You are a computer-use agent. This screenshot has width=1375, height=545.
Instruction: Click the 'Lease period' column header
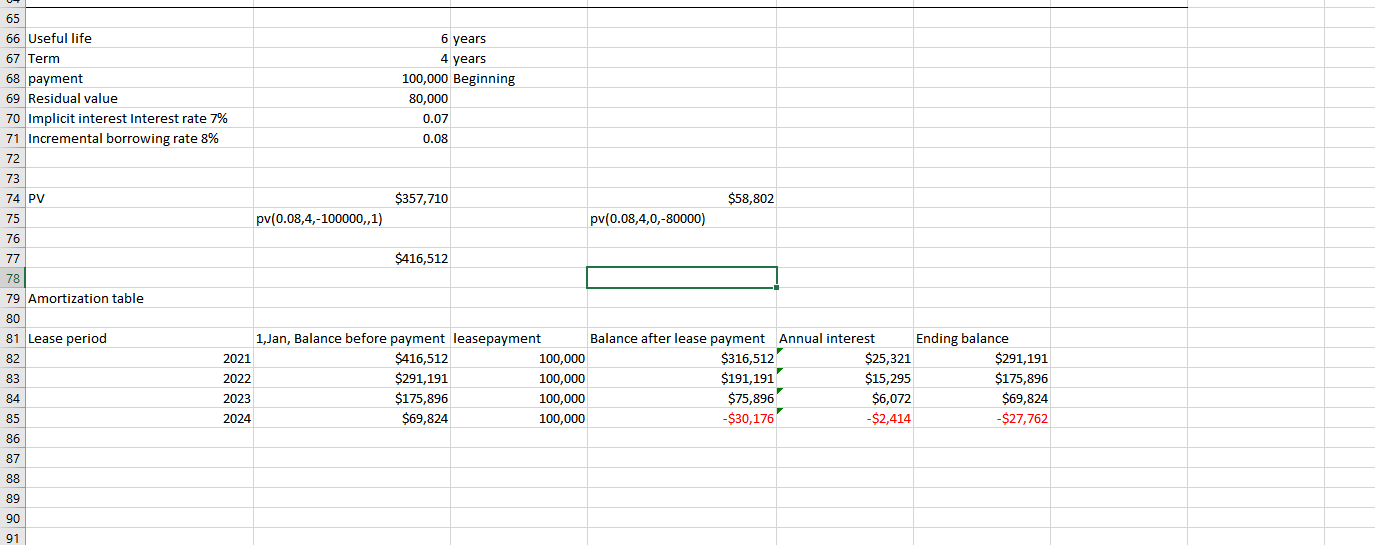tap(139, 338)
